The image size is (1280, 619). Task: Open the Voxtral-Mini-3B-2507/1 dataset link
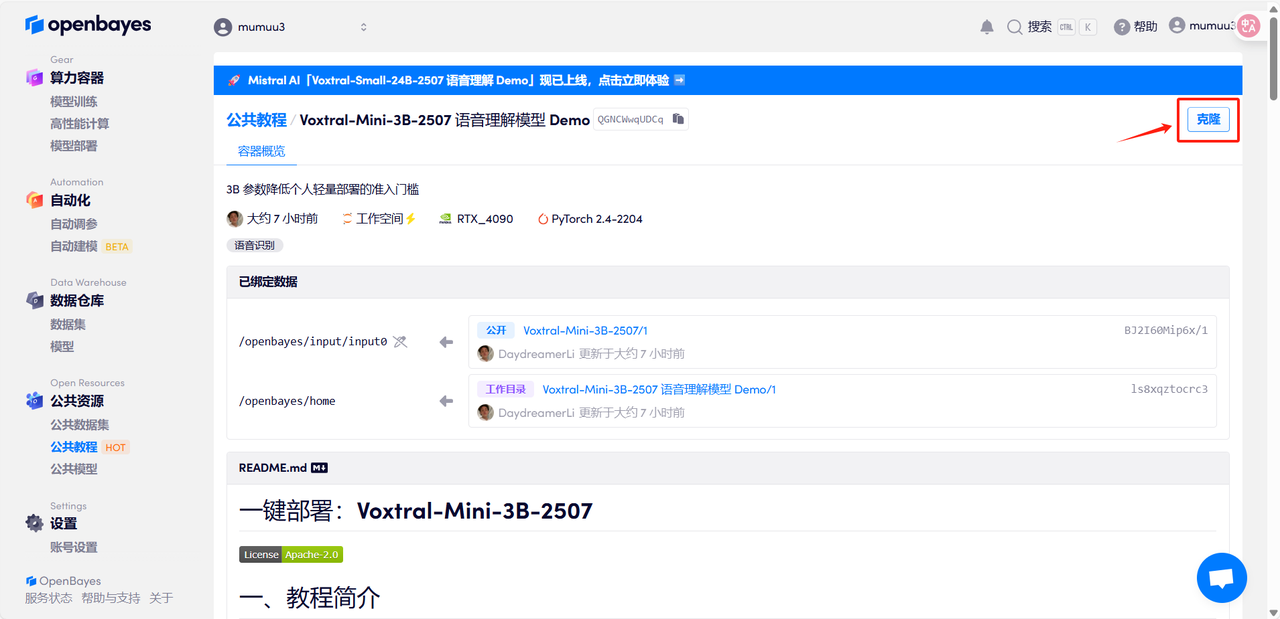585,331
